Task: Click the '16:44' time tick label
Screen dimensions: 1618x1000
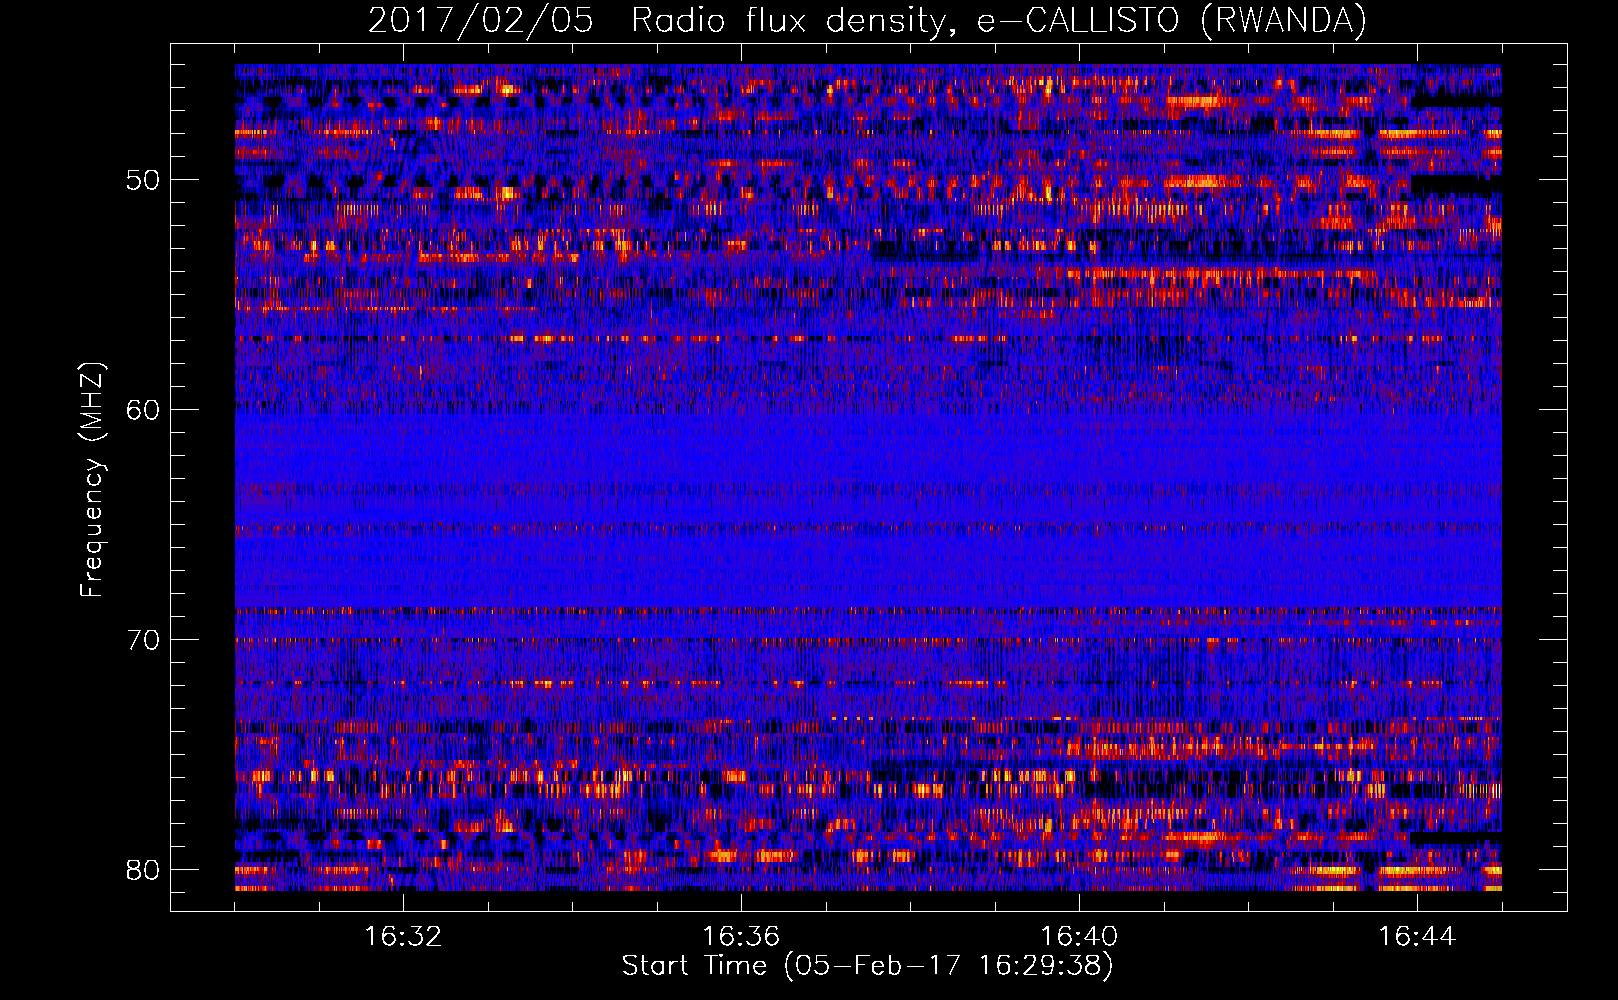Action: [x=1417, y=937]
